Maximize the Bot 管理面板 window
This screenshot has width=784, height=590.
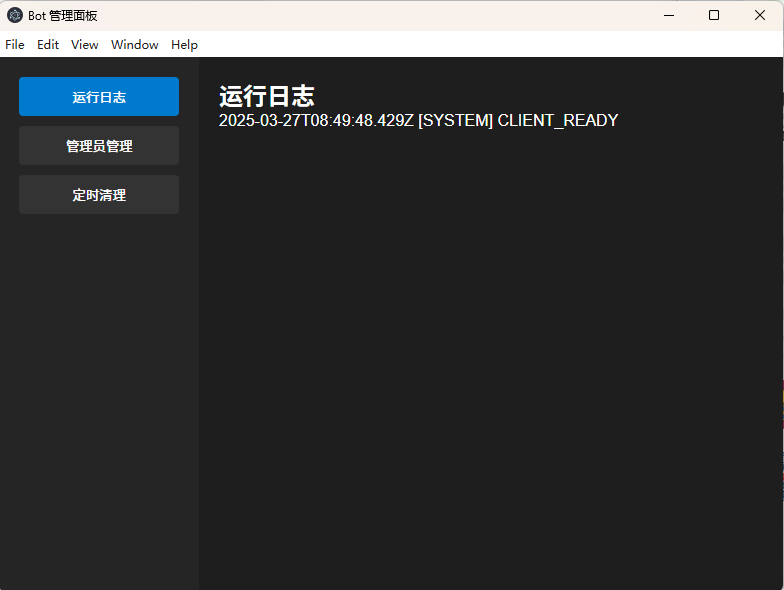pyautogui.click(x=714, y=16)
